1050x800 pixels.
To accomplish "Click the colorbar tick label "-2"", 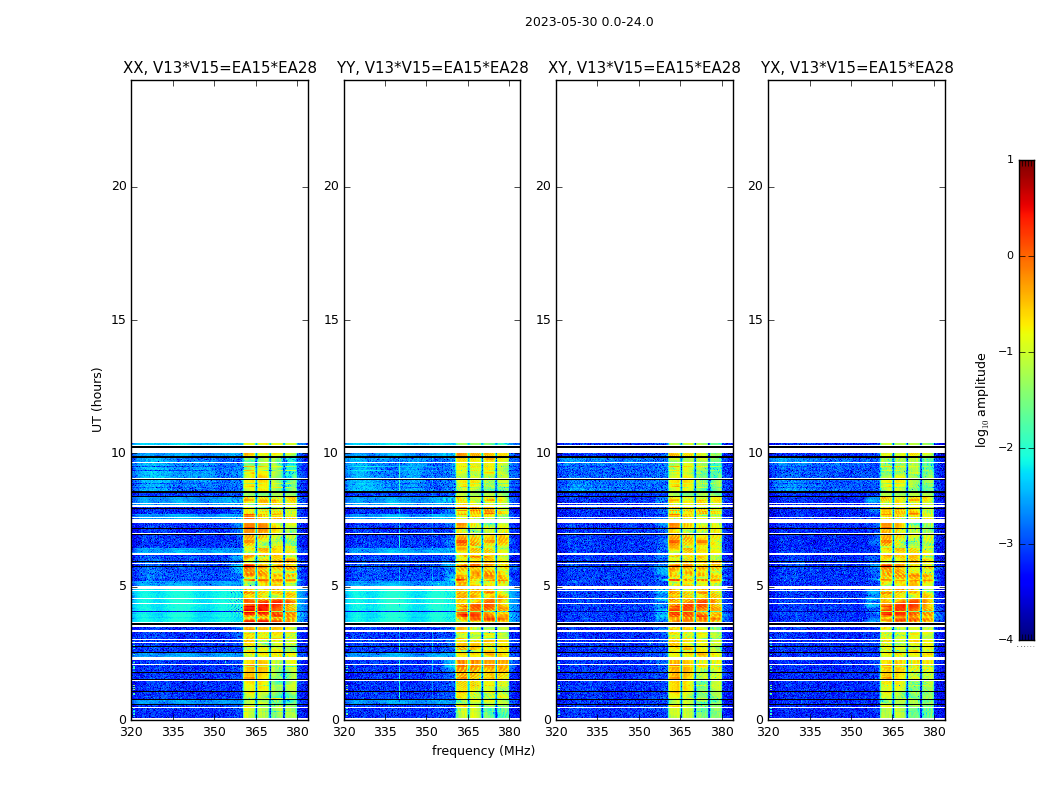I will point(1008,448).
